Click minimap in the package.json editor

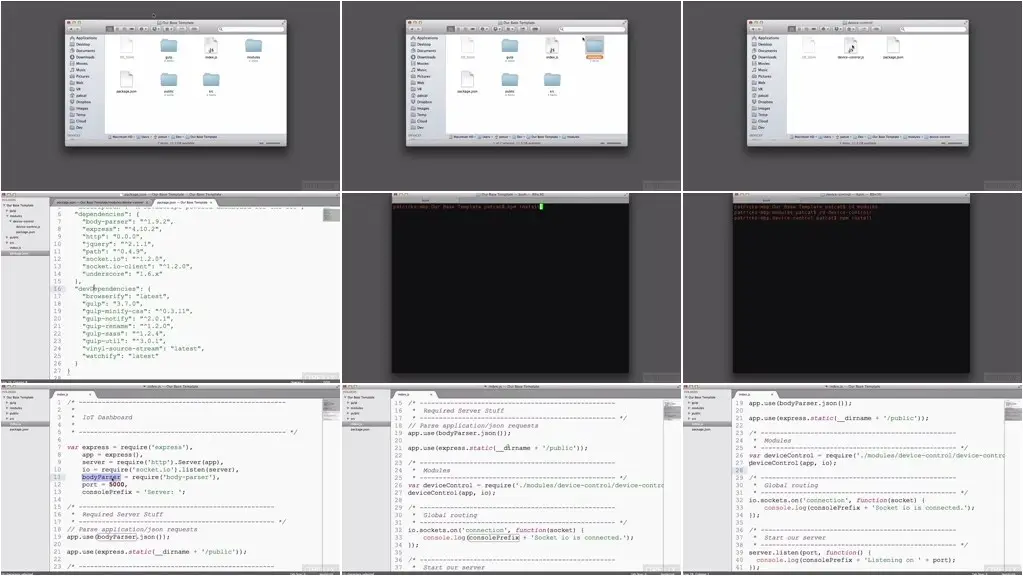pyautogui.click(x=331, y=215)
